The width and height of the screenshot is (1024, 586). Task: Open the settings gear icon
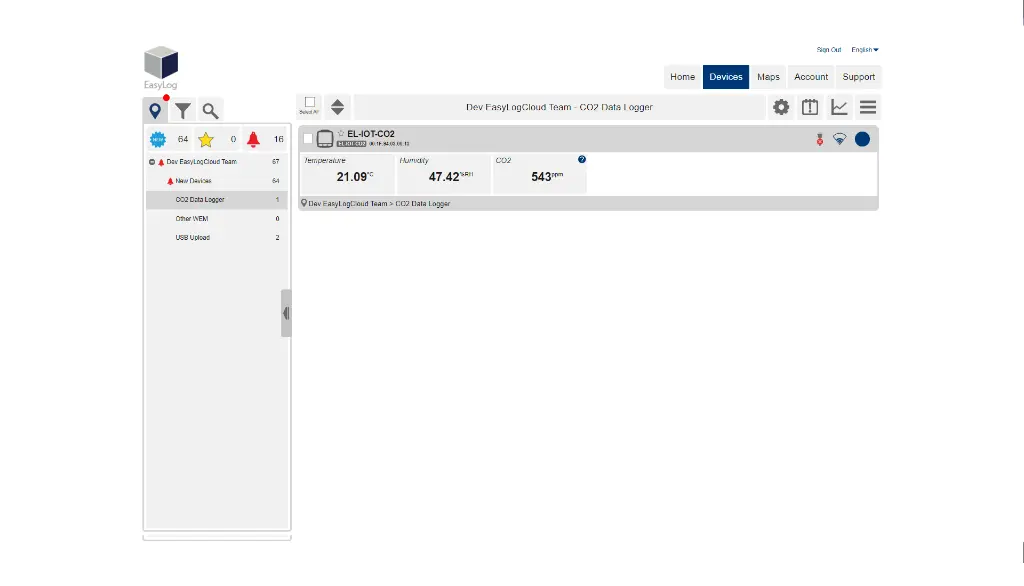[x=781, y=107]
